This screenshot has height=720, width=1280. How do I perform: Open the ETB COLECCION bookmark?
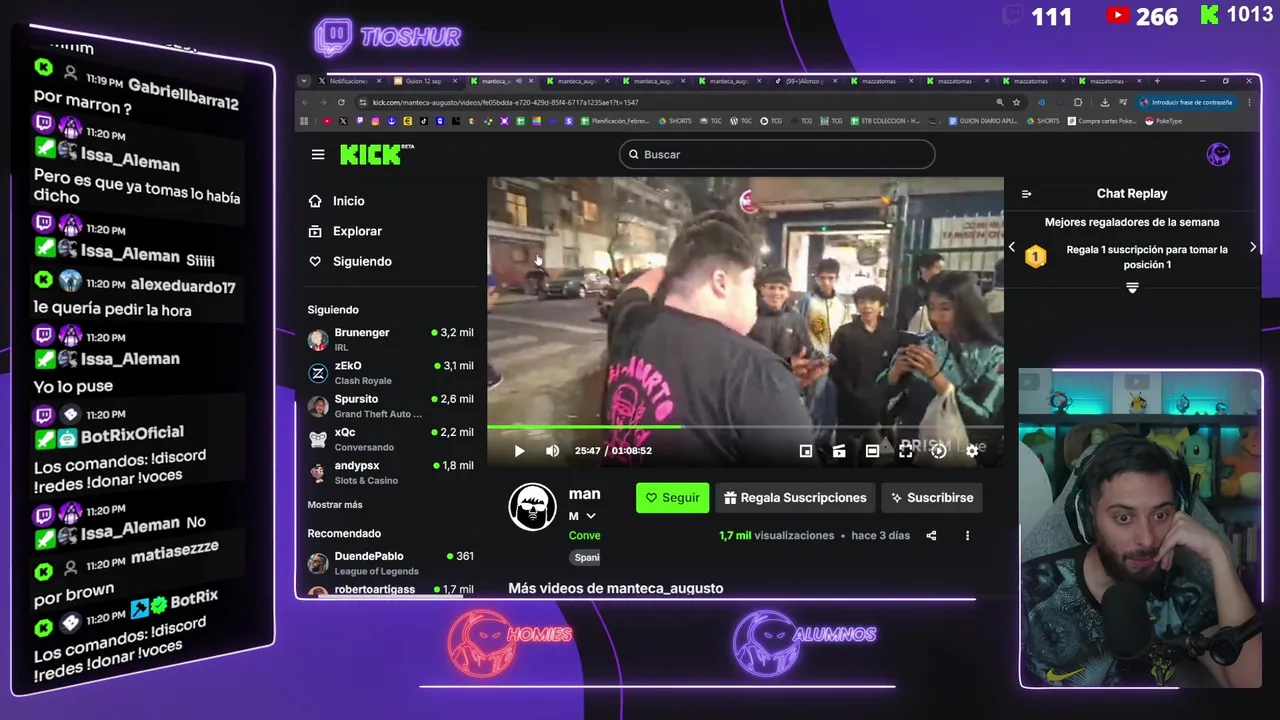coord(885,121)
